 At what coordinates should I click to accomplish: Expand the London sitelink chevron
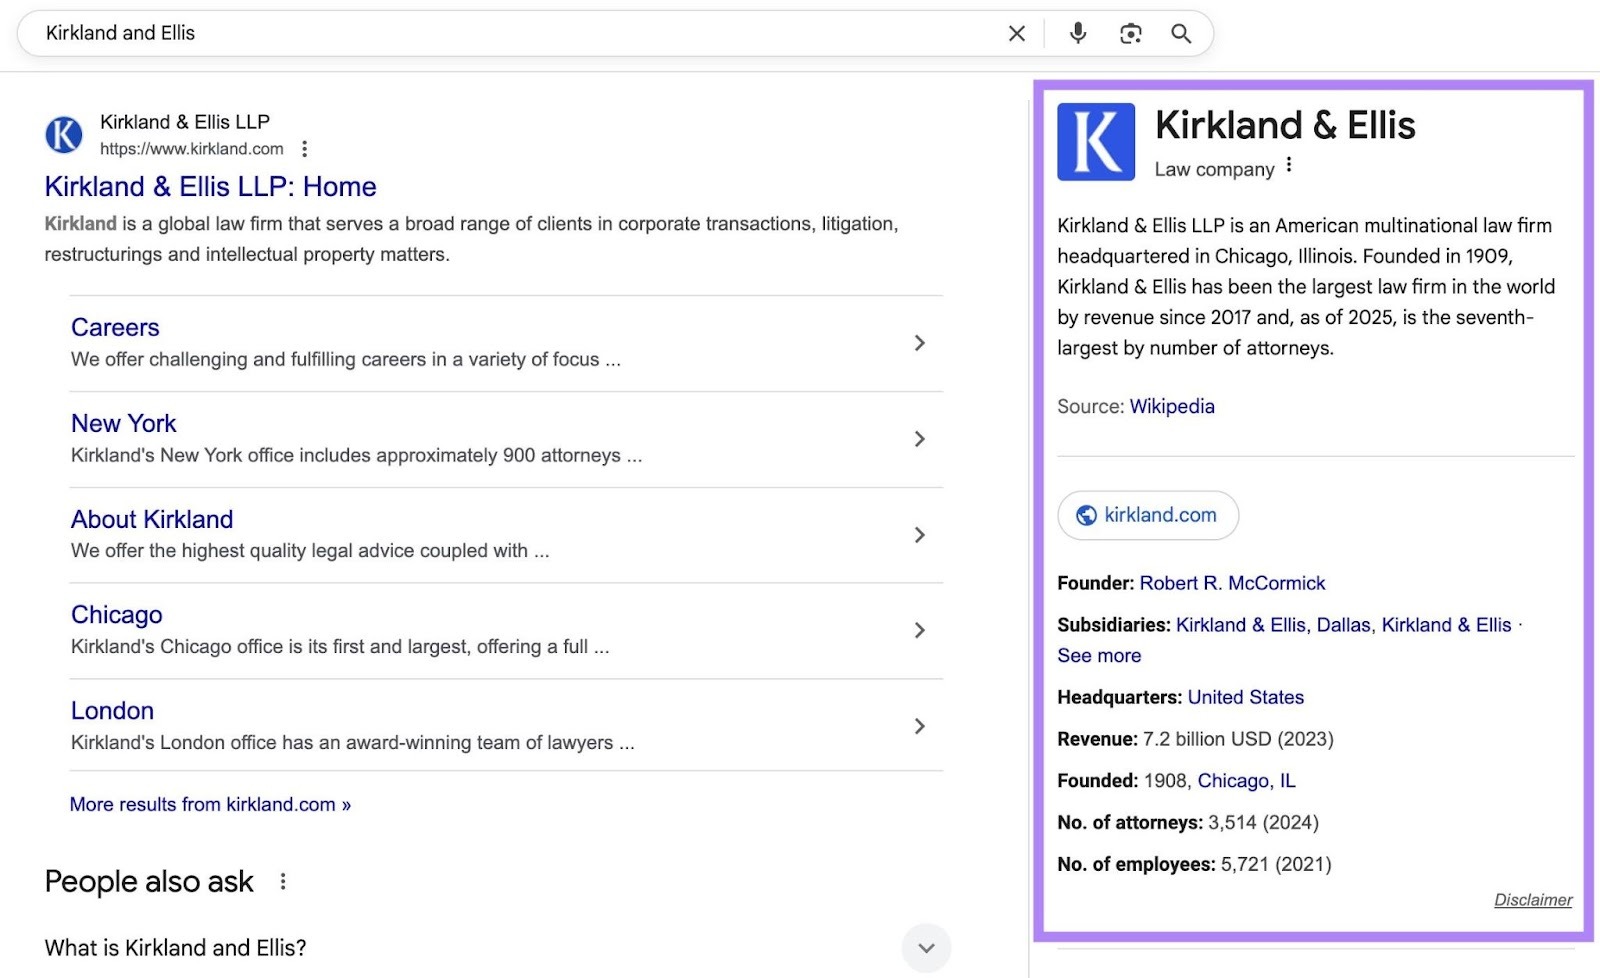[919, 726]
